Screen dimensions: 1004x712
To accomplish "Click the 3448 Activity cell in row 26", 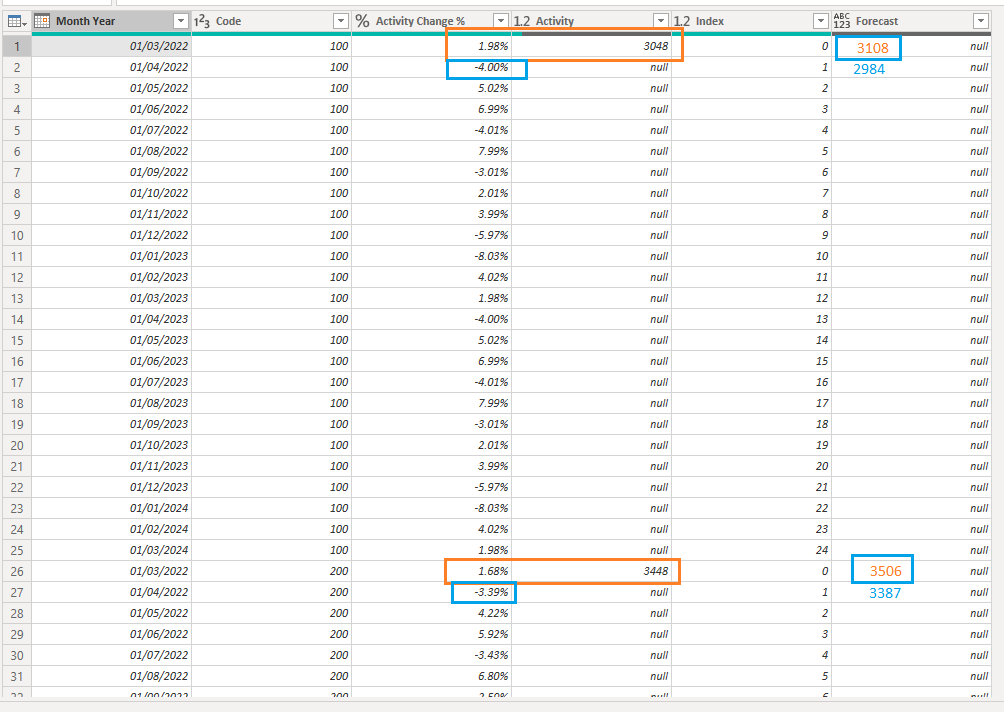I will [592, 571].
